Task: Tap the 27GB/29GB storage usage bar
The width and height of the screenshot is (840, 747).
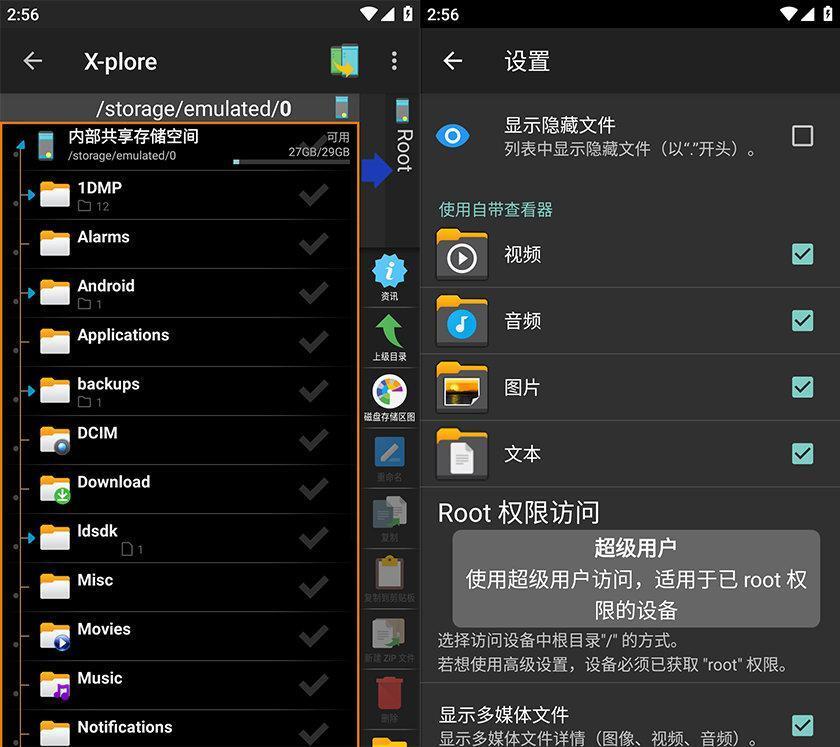Action: coord(292,161)
